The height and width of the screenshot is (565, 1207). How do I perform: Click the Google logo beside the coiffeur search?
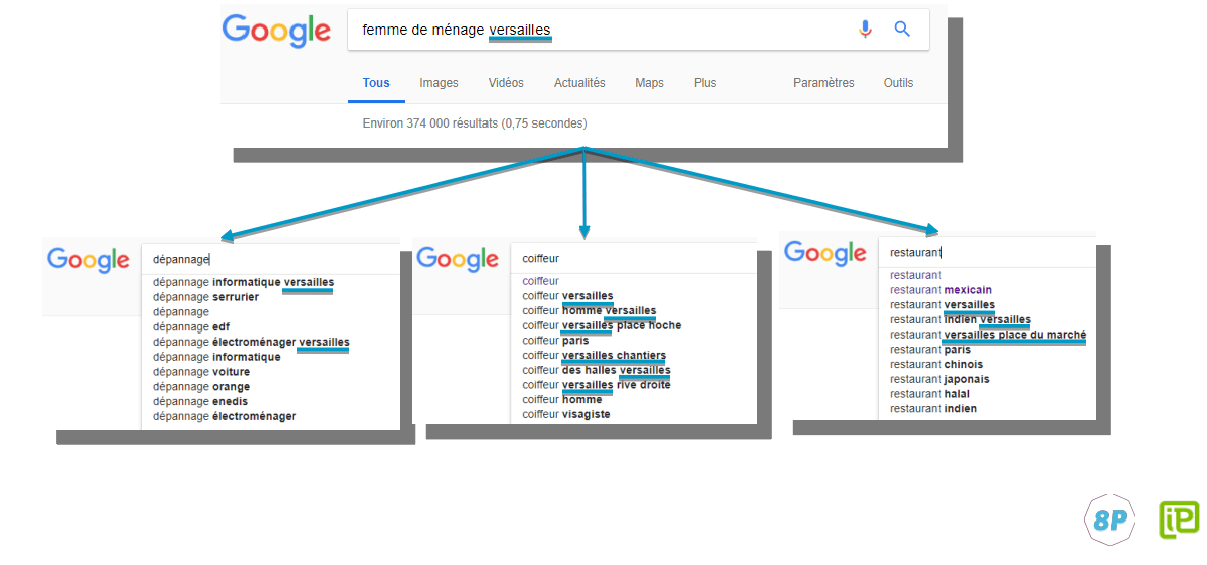click(457, 259)
